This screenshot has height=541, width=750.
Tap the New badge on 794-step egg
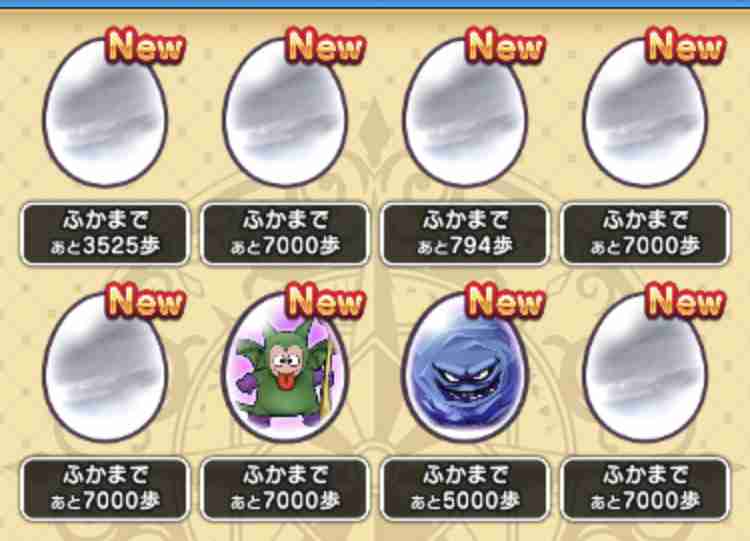pyautogui.click(x=506, y=45)
